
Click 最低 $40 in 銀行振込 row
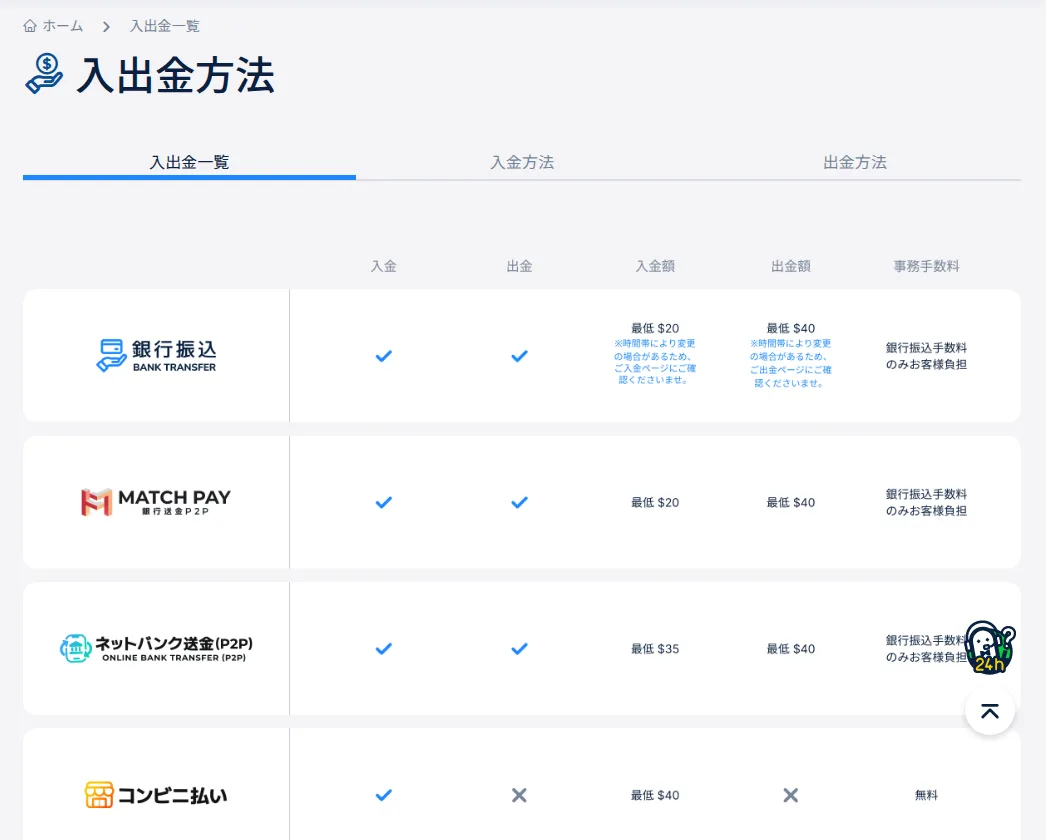tap(791, 328)
